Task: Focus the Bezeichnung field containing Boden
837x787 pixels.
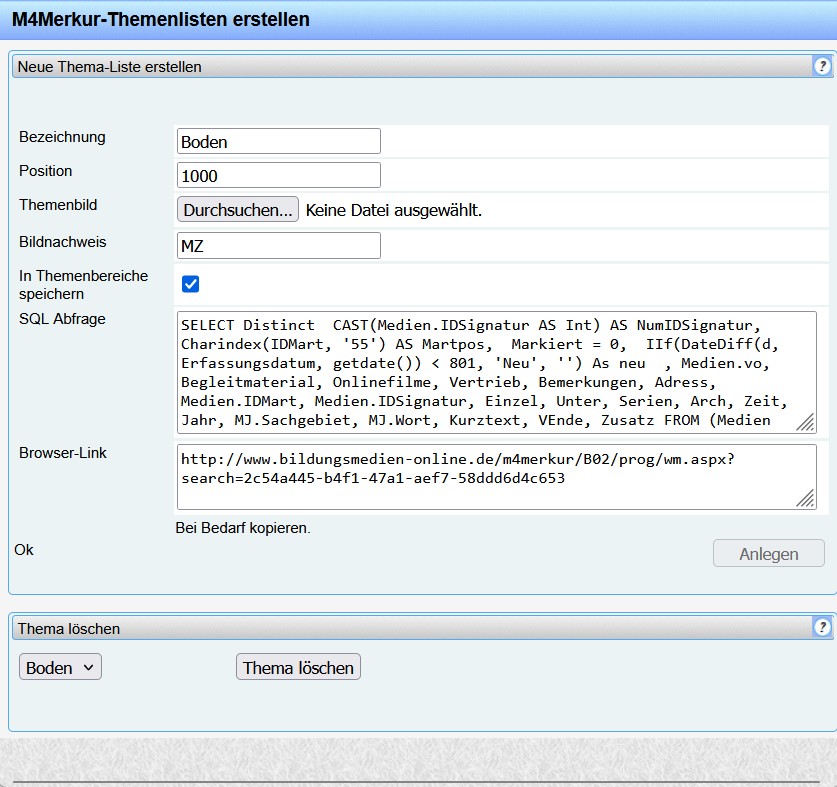Action: pos(278,141)
